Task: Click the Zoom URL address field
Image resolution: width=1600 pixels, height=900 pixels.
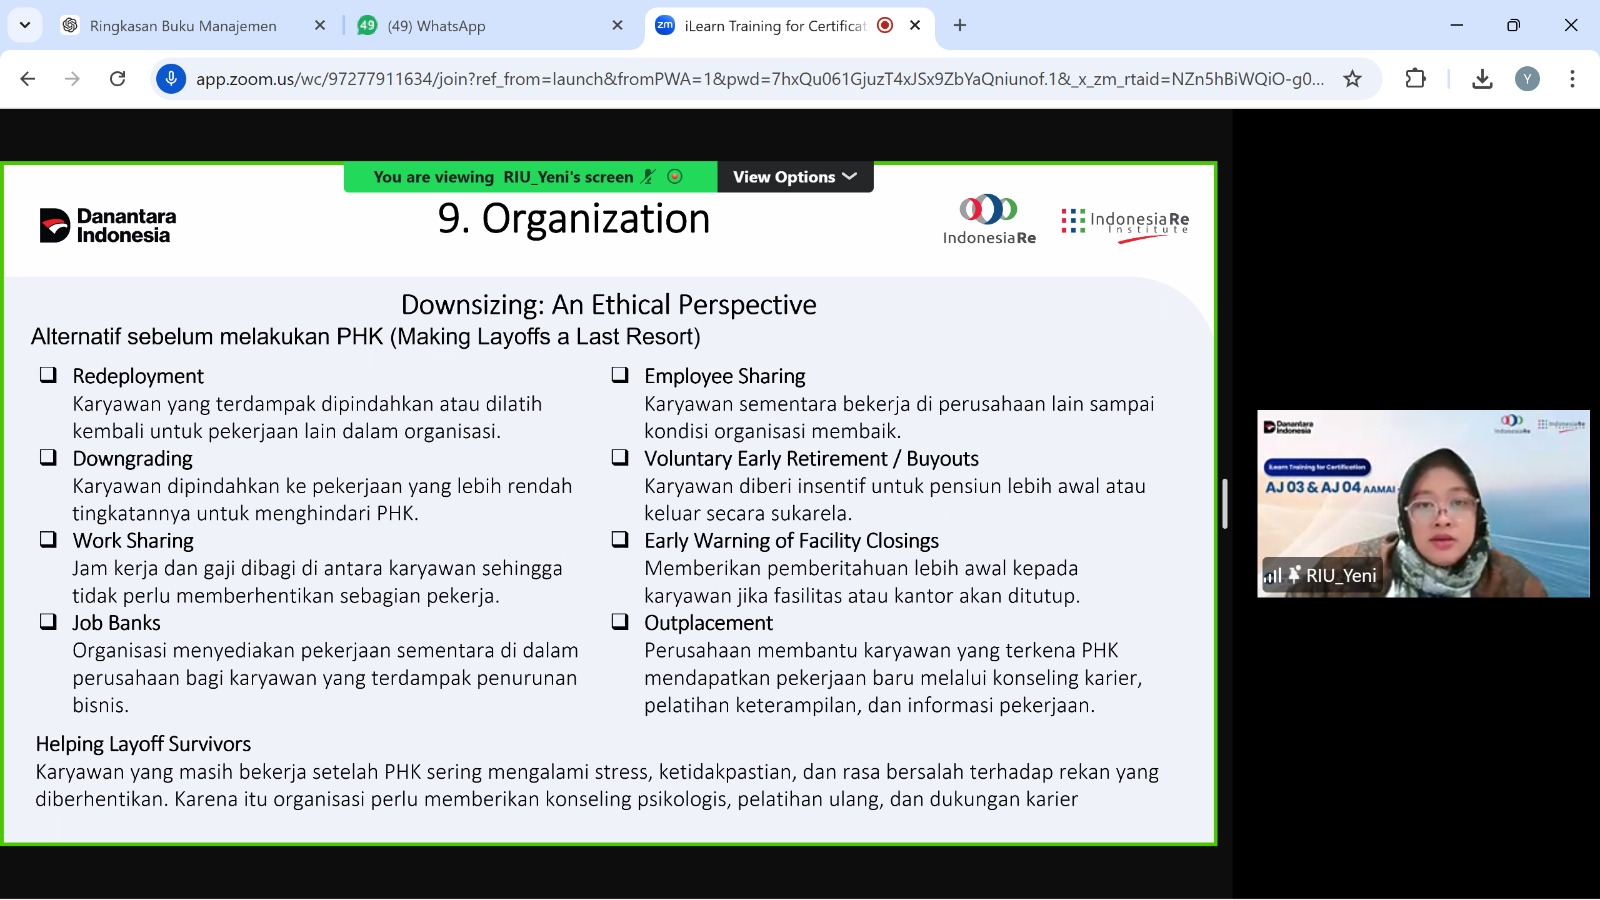Action: pos(760,79)
